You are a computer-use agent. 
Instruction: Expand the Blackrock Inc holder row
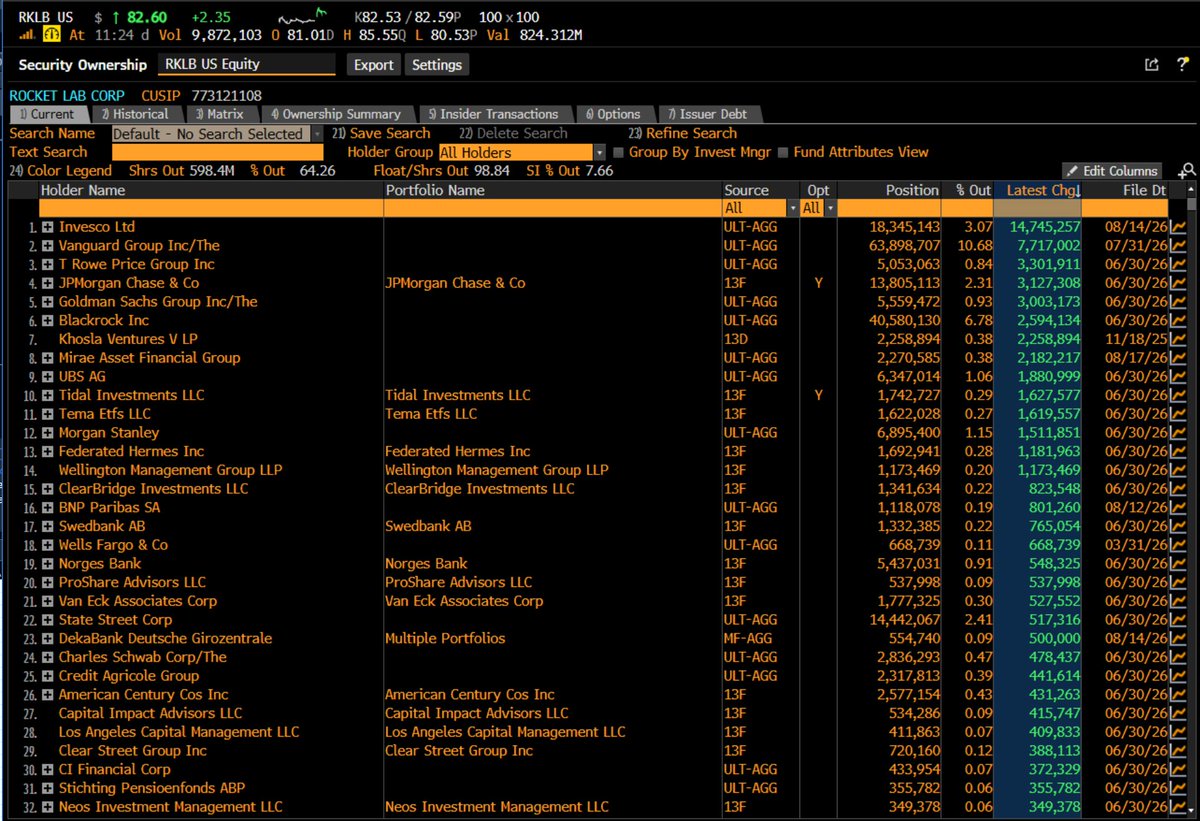click(x=47, y=321)
